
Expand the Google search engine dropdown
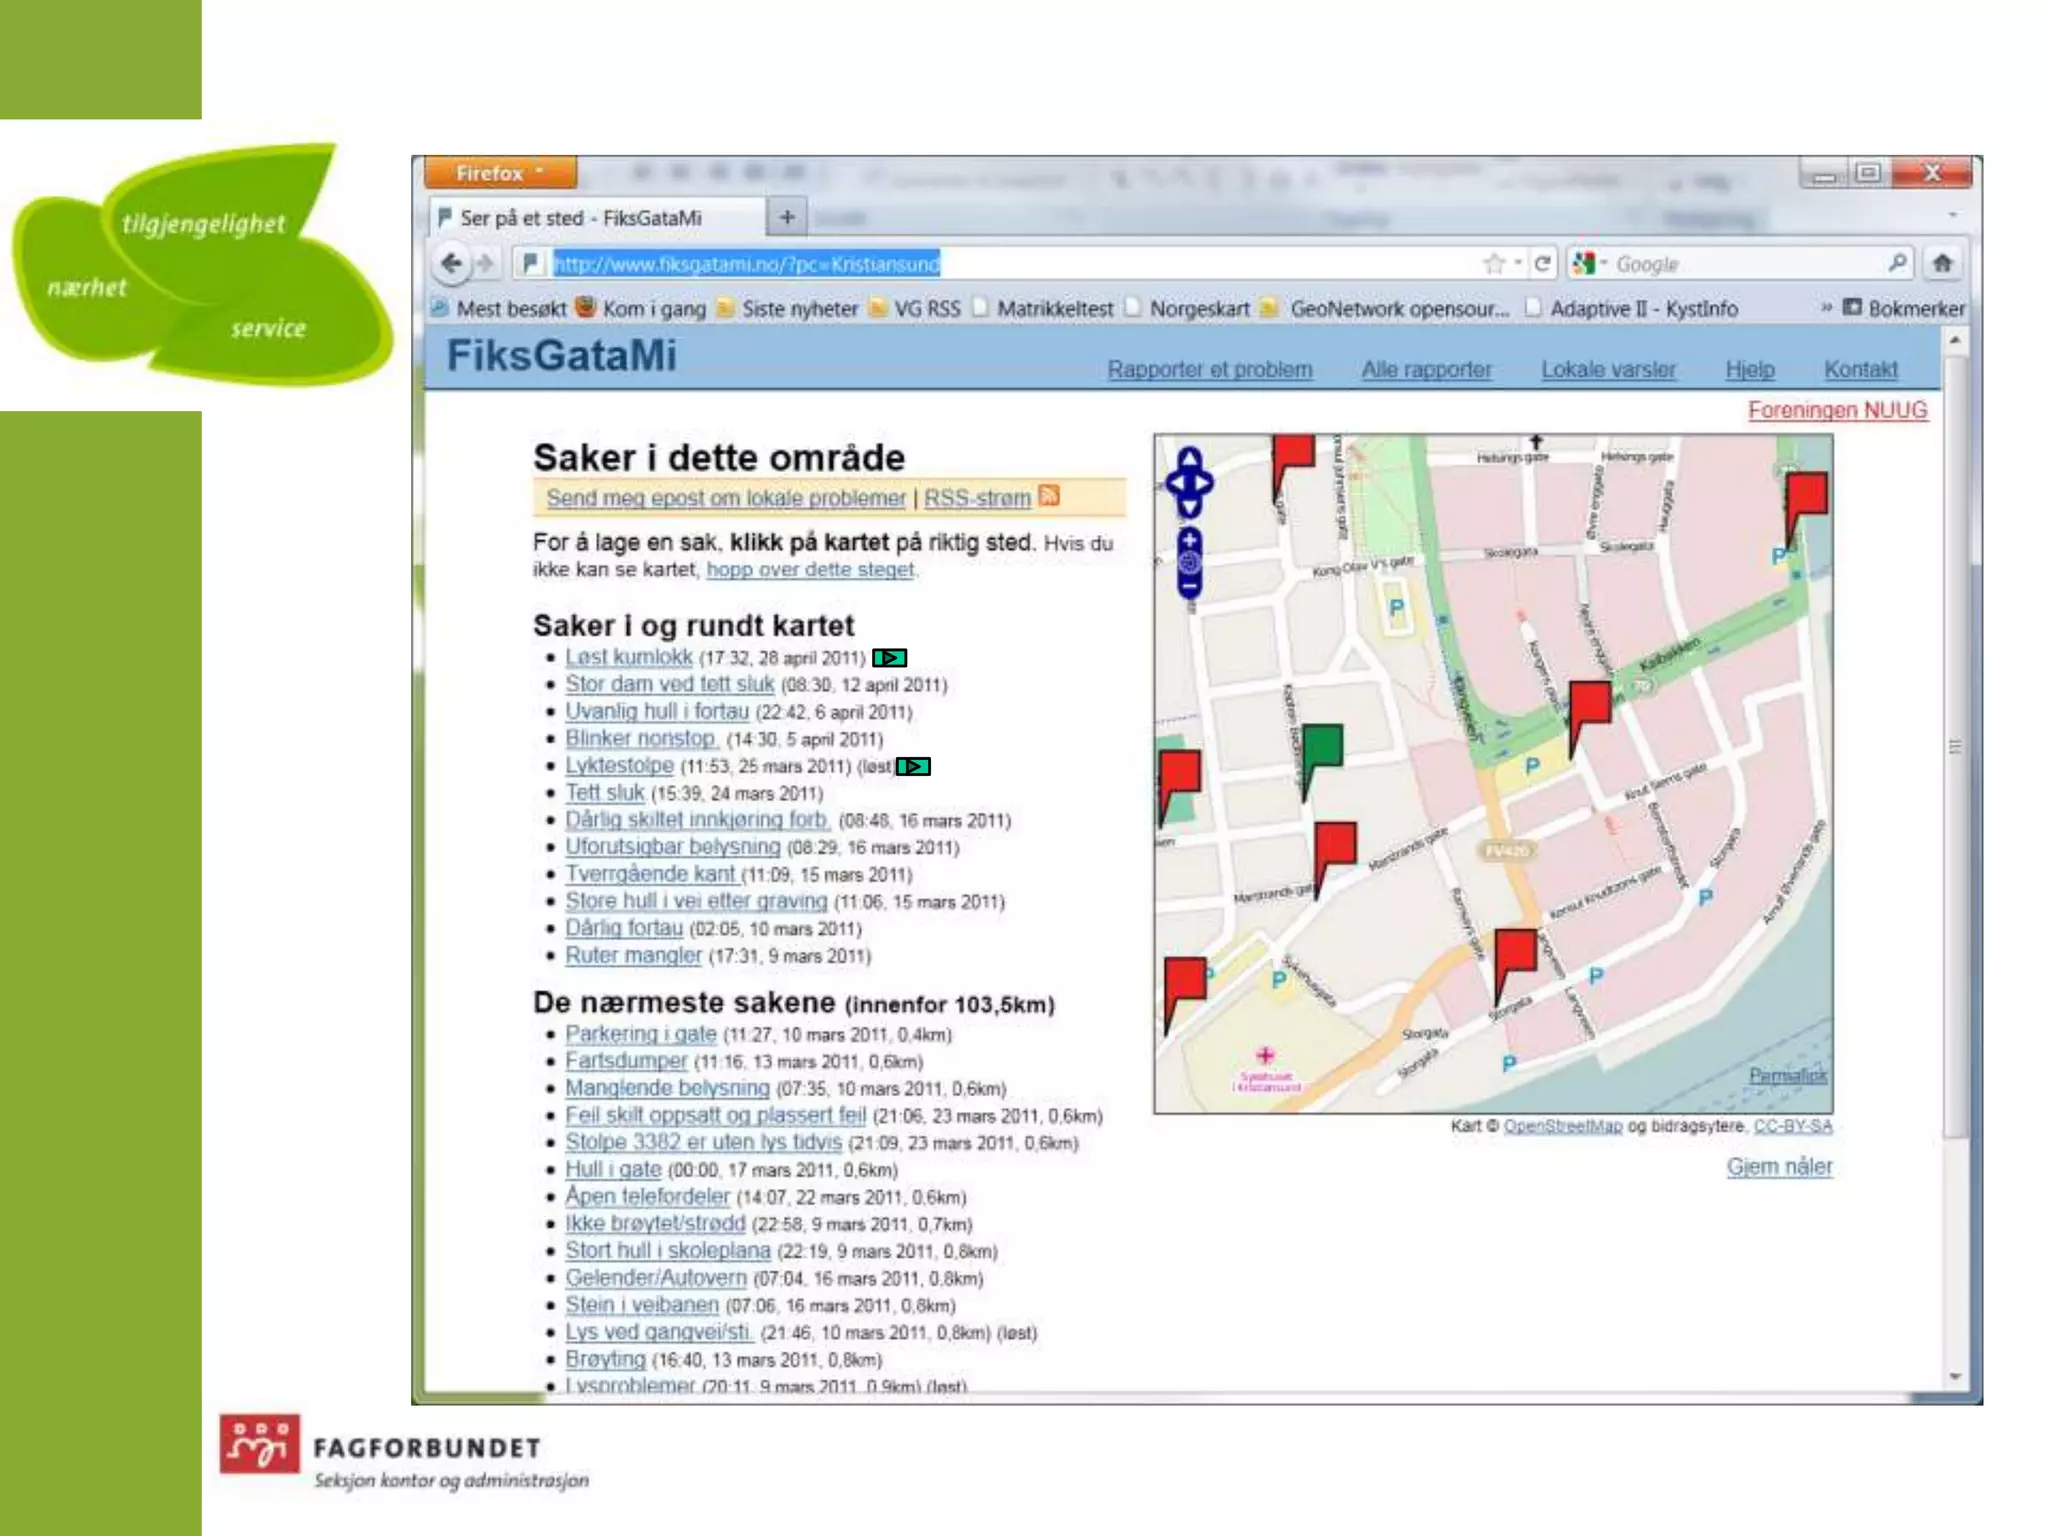click(1591, 264)
